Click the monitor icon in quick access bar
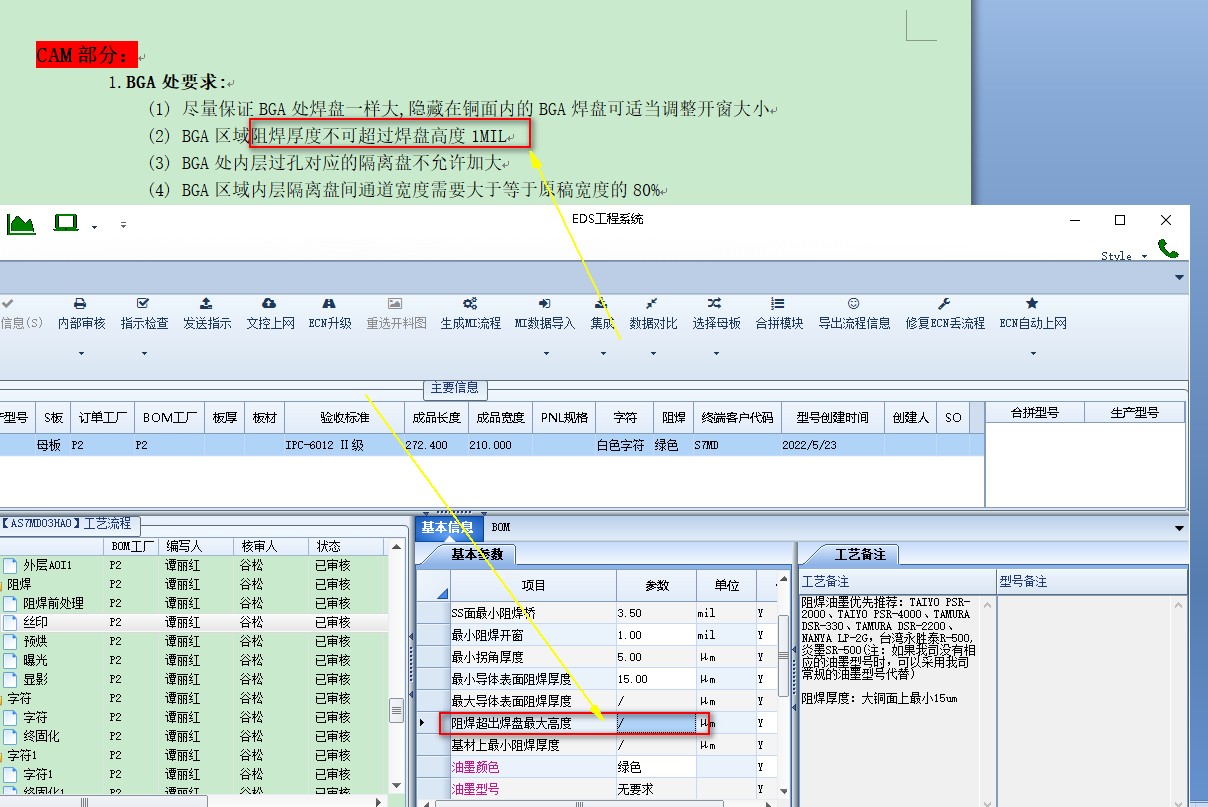 pos(66,223)
